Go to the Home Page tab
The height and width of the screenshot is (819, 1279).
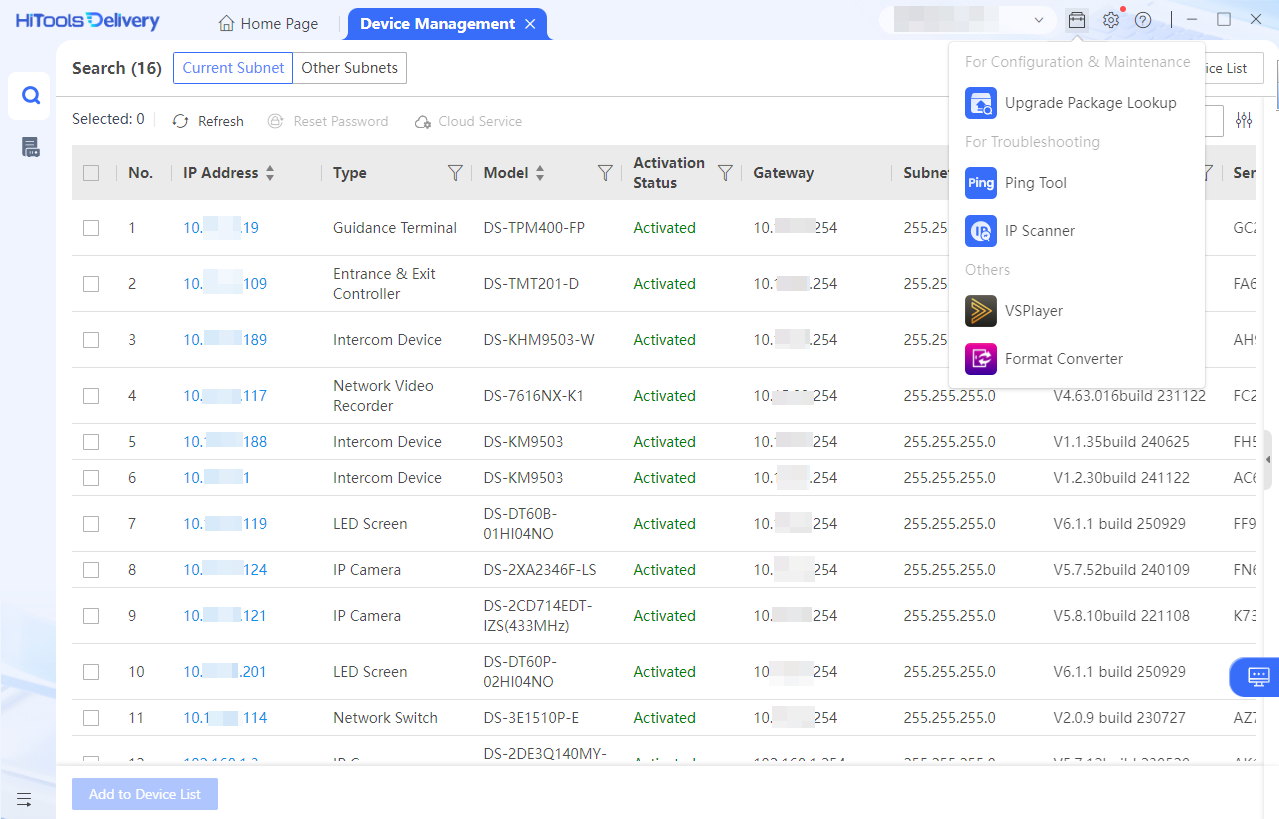click(x=268, y=23)
